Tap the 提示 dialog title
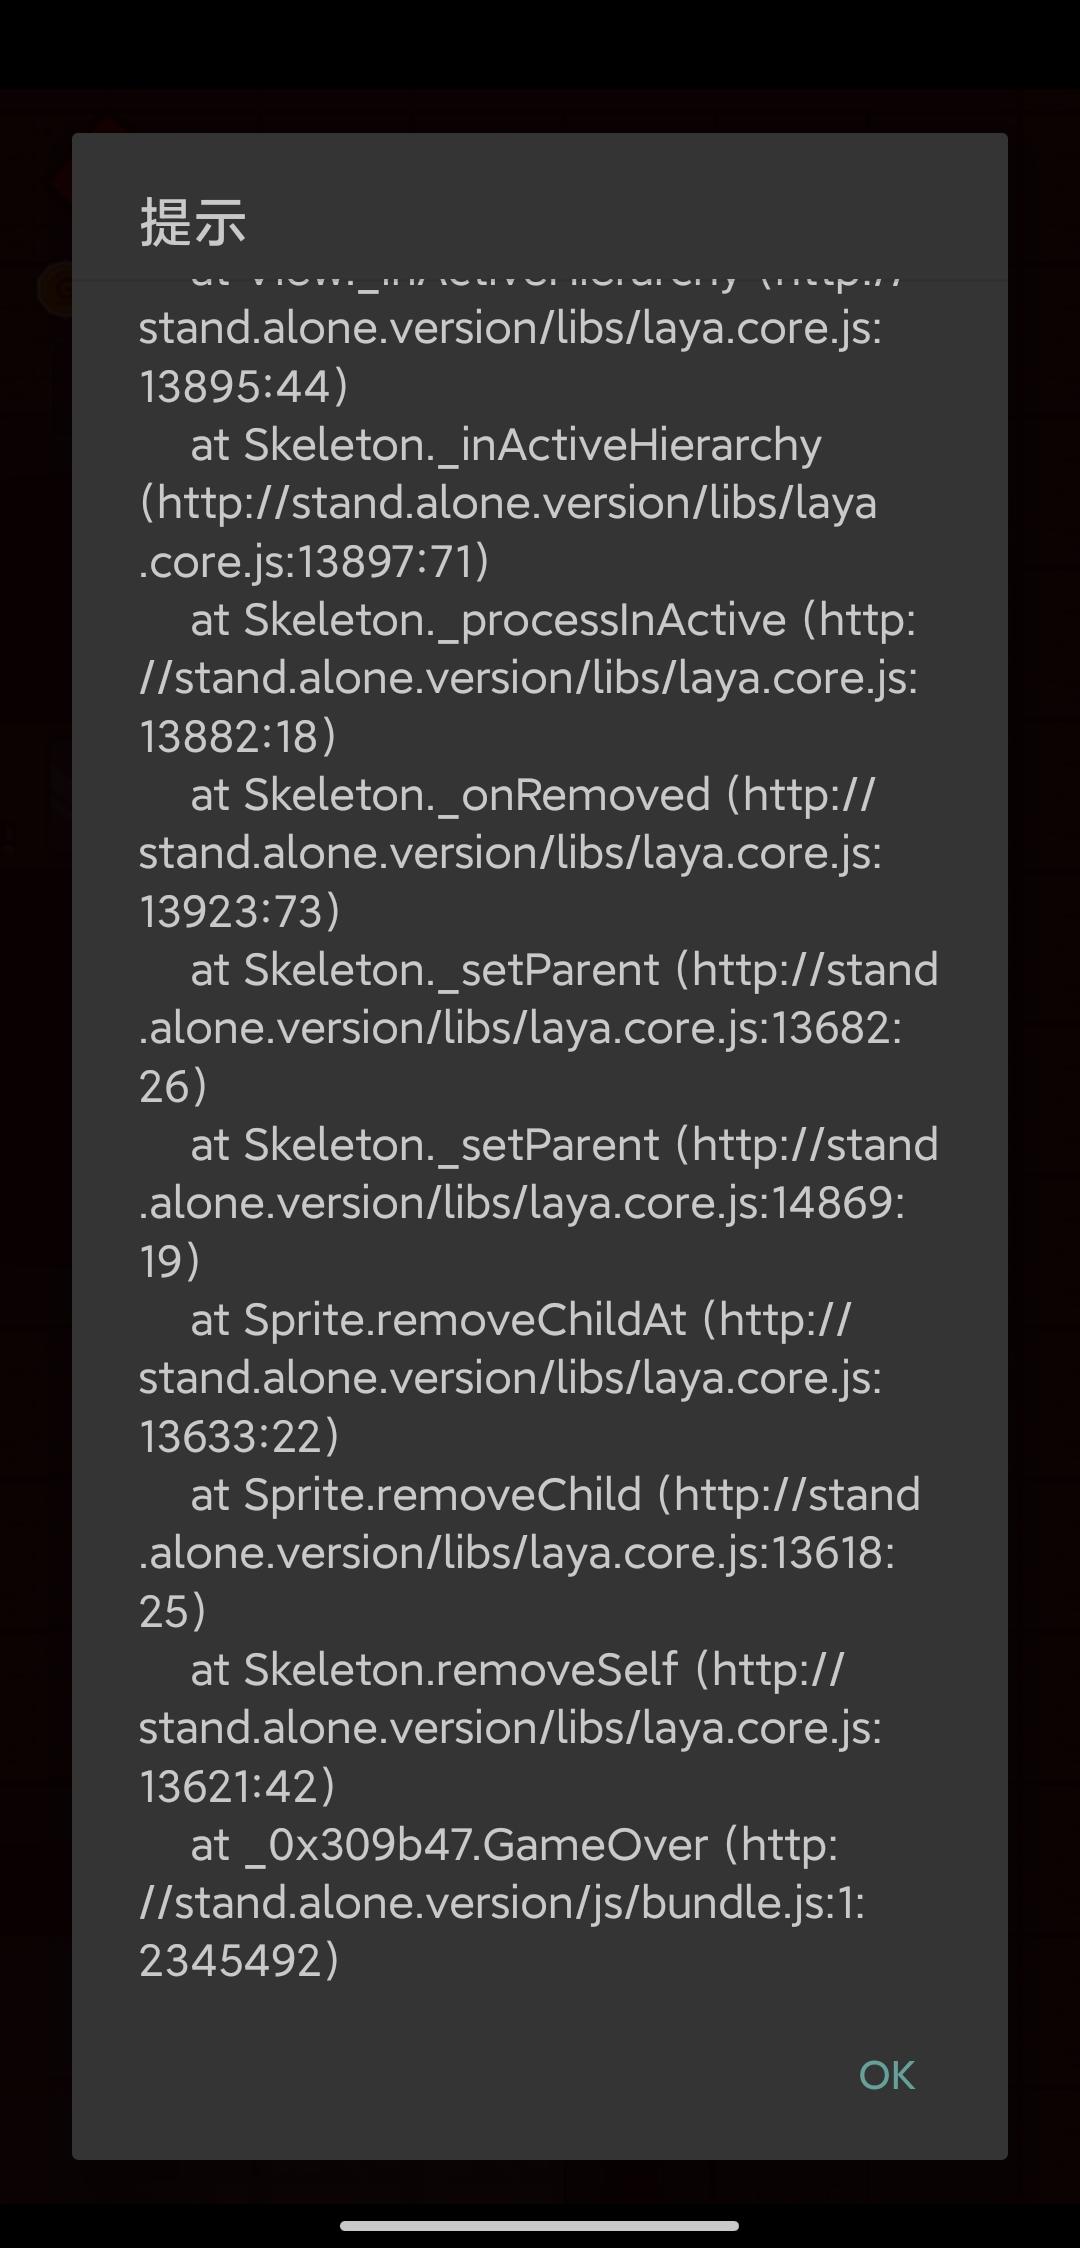Image resolution: width=1080 pixels, height=2248 pixels. tap(193, 221)
